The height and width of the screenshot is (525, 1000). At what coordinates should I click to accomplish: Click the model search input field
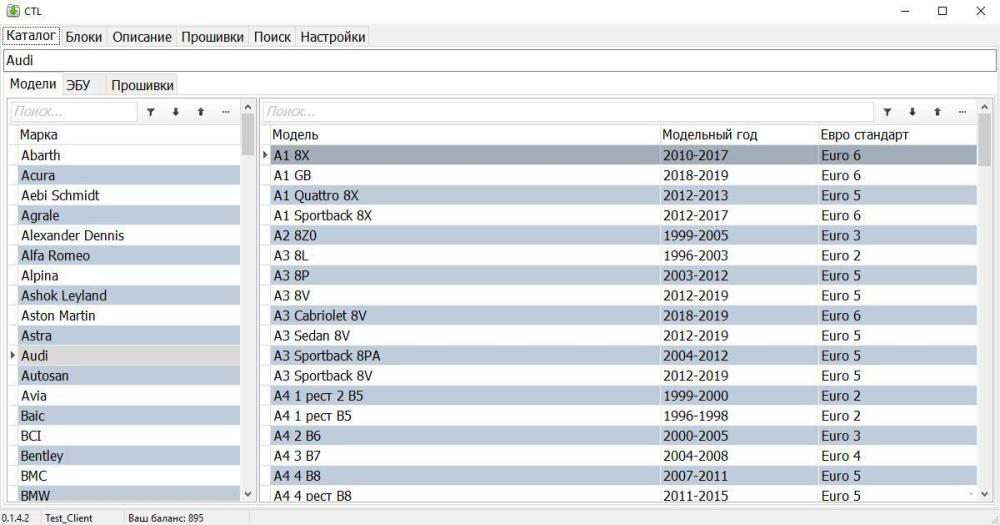[565, 112]
